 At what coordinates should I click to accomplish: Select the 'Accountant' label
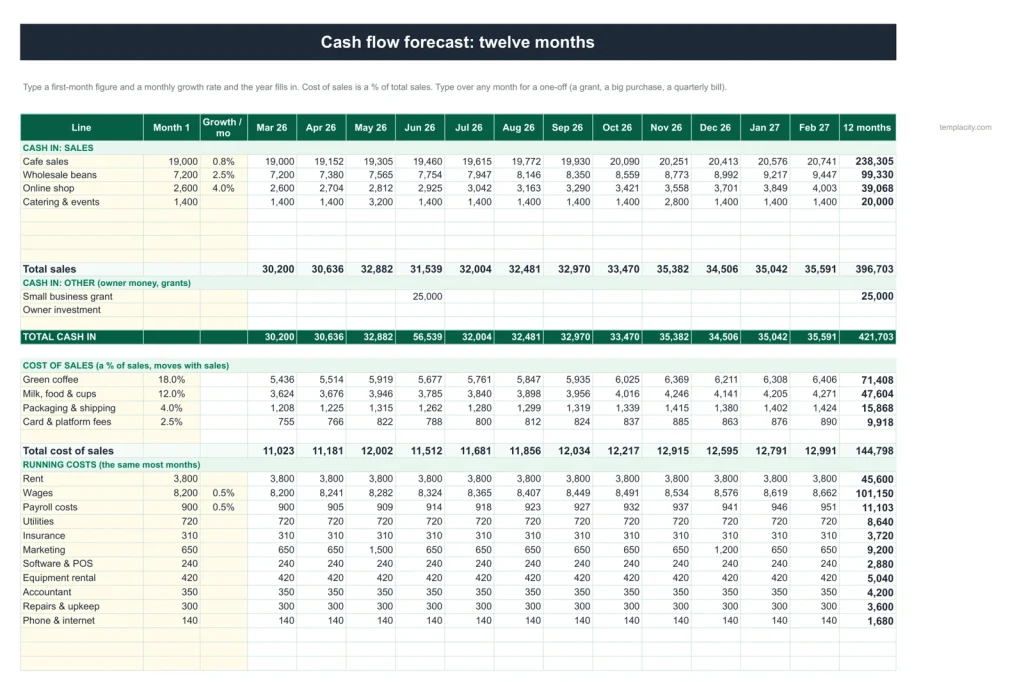pyautogui.click(x=47, y=593)
